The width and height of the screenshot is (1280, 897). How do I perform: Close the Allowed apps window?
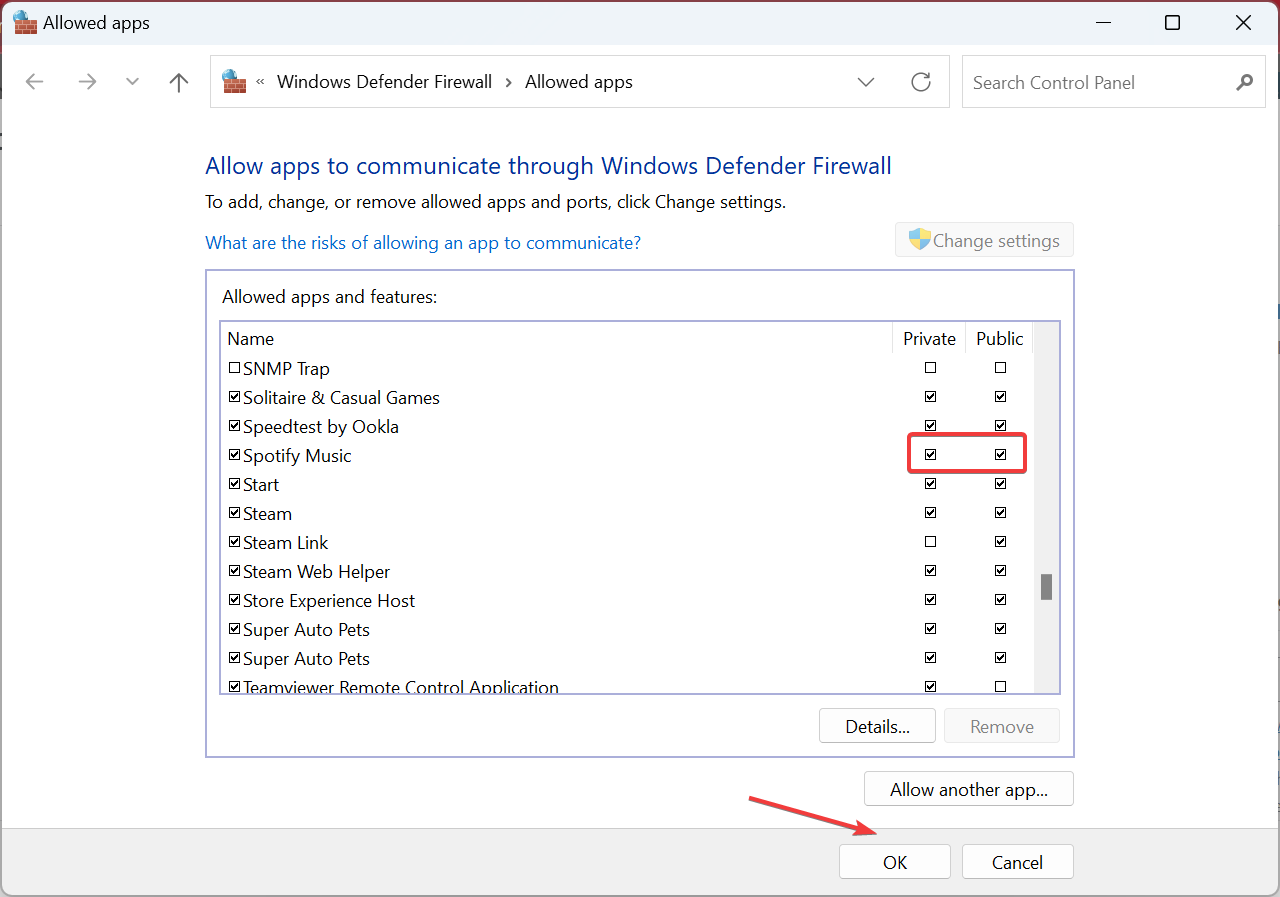[x=1244, y=23]
